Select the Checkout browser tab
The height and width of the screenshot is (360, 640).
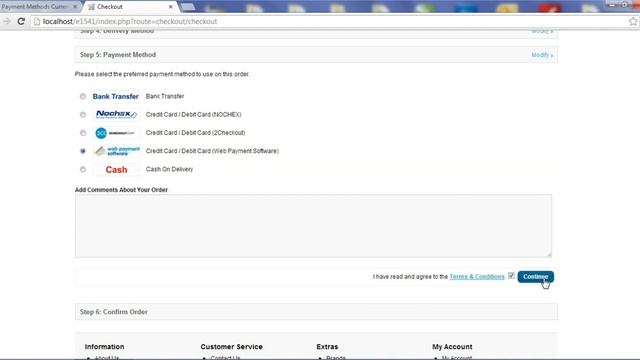tap(130, 7)
